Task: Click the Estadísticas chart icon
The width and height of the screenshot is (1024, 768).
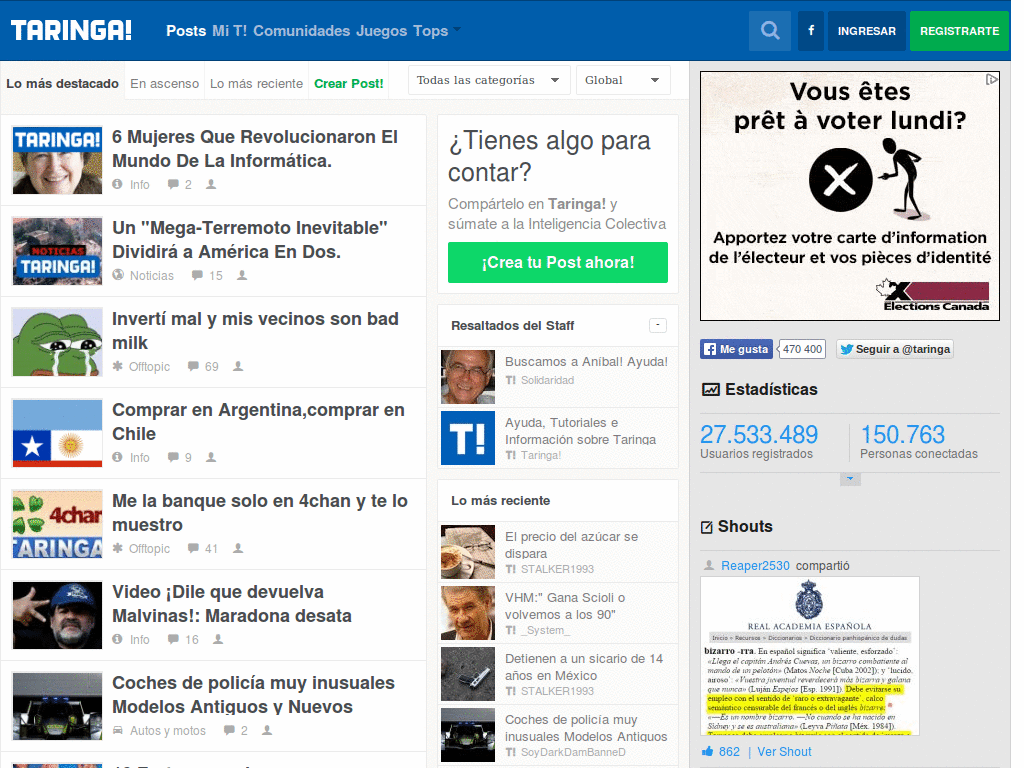Action: click(x=711, y=390)
